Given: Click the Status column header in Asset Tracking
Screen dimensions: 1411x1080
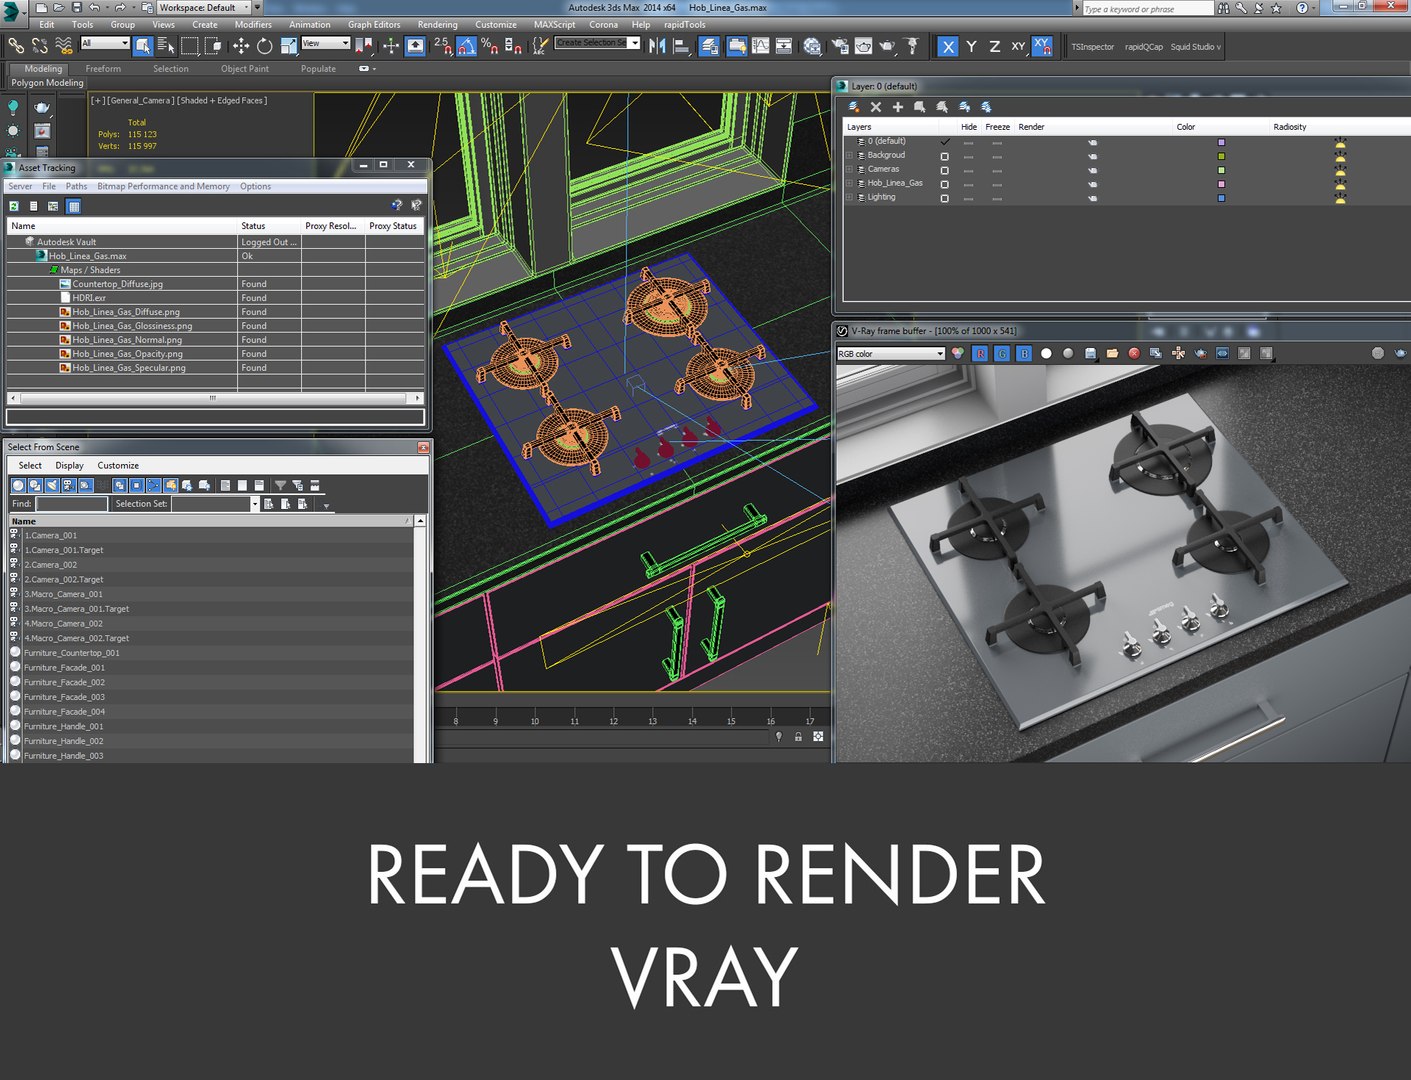Looking at the screenshot, I should tap(268, 226).
